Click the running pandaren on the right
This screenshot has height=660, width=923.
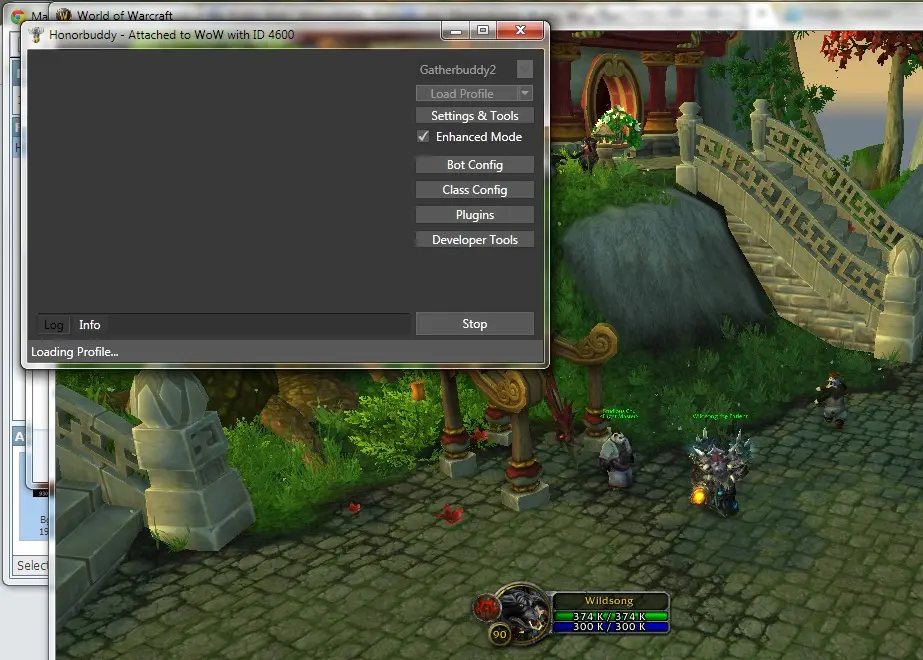pyautogui.click(x=831, y=398)
